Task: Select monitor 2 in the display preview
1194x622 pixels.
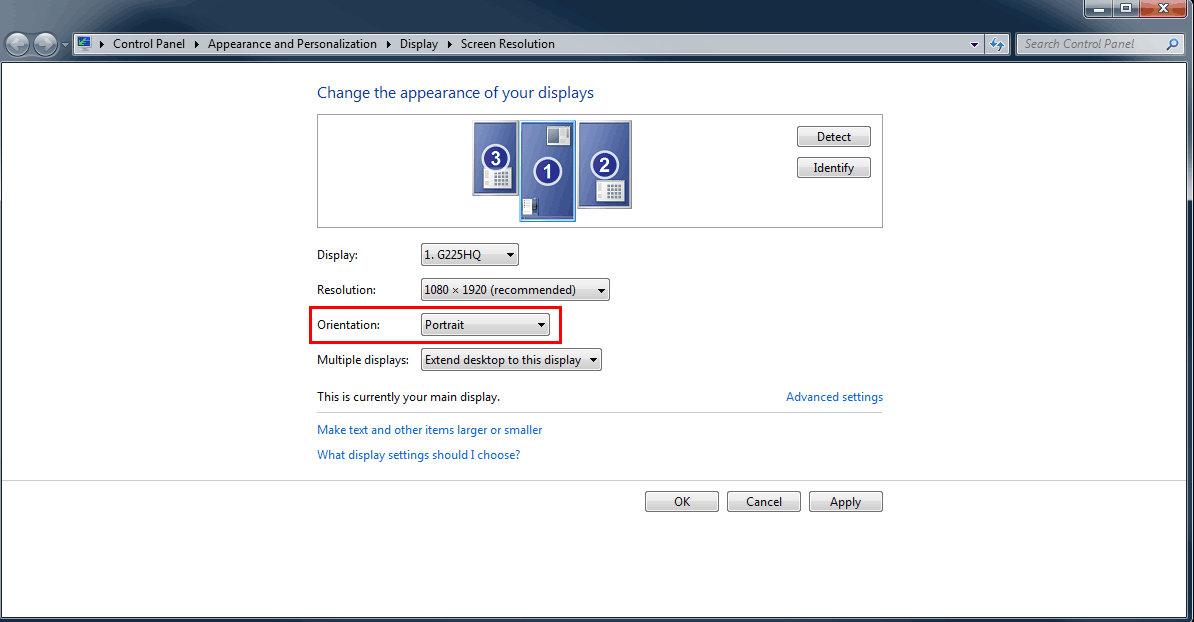Action: tap(604, 165)
